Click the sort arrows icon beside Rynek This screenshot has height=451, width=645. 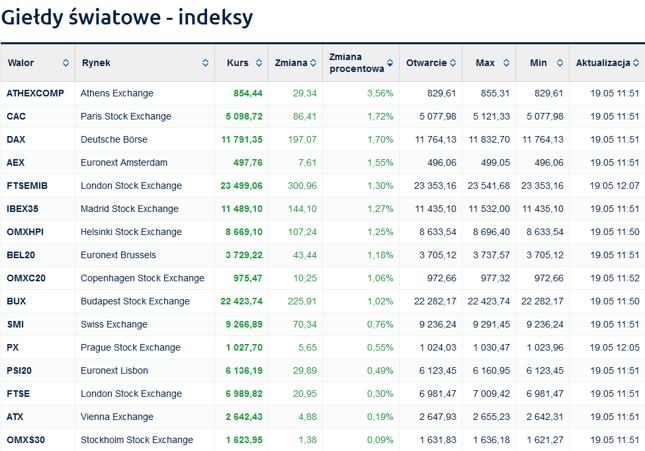coord(206,63)
